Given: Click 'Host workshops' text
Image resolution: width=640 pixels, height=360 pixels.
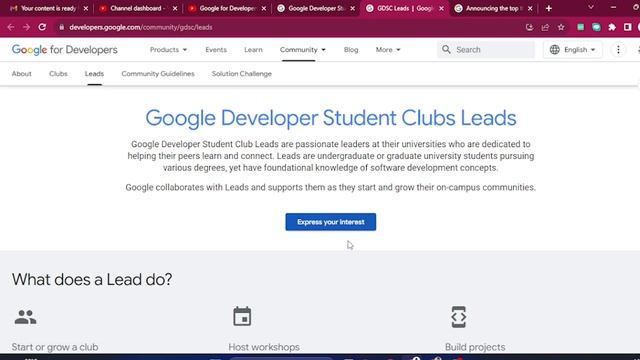Looking at the screenshot, I should click(x=264, y=347).
